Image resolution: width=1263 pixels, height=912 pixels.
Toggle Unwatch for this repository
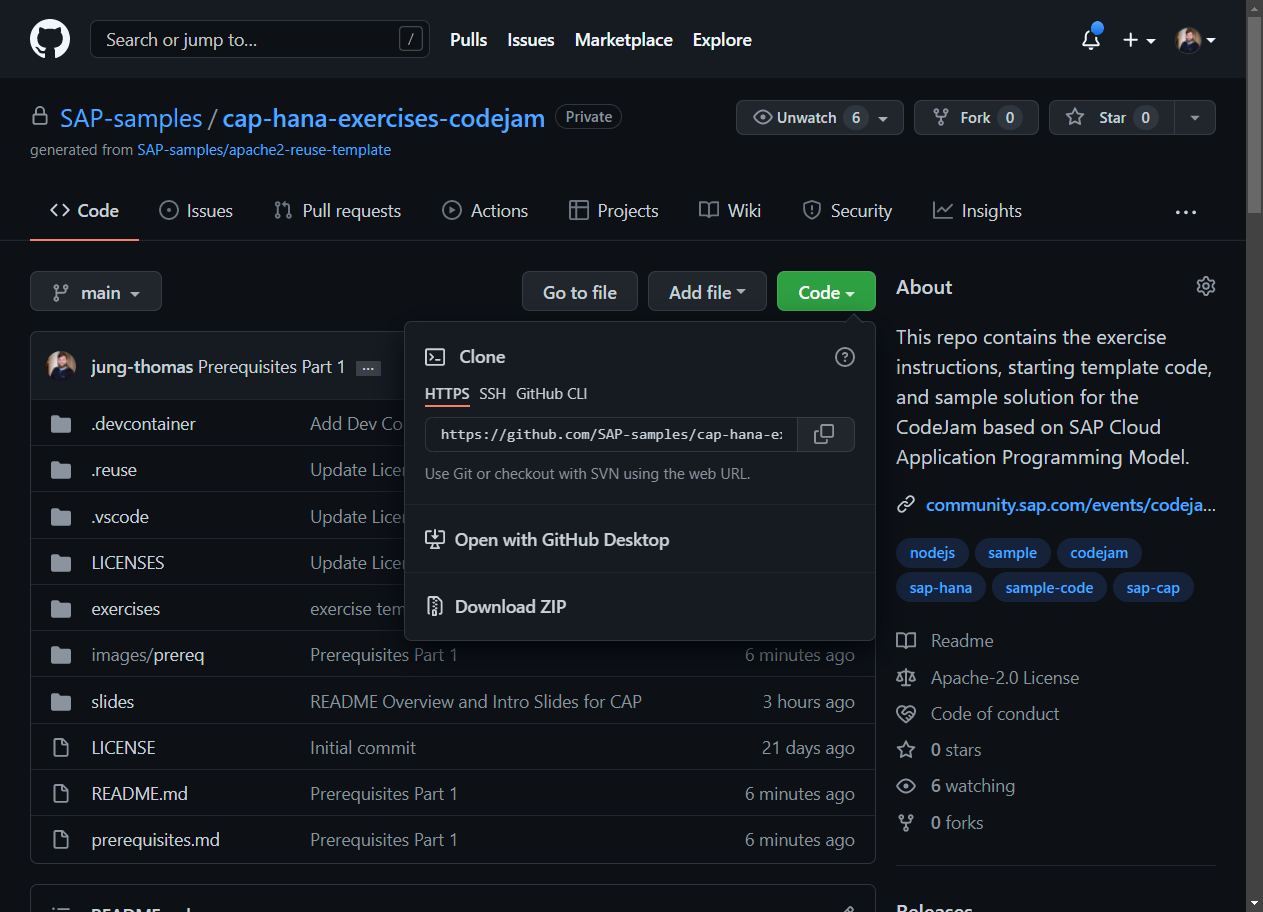pos(806,118)
